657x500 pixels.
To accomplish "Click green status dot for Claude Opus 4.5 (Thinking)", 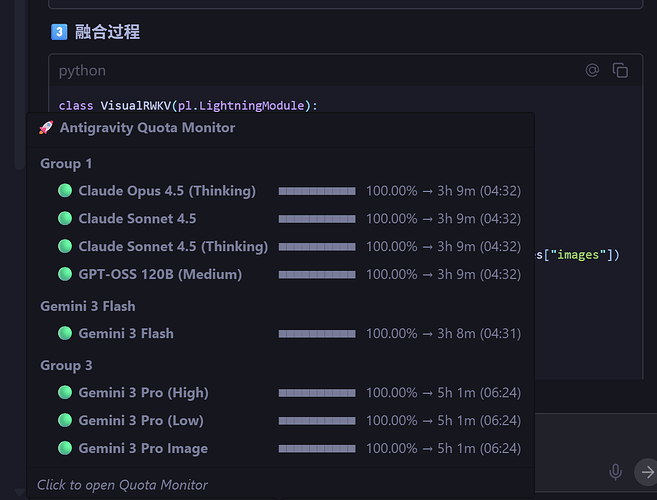I will point(65,191).
